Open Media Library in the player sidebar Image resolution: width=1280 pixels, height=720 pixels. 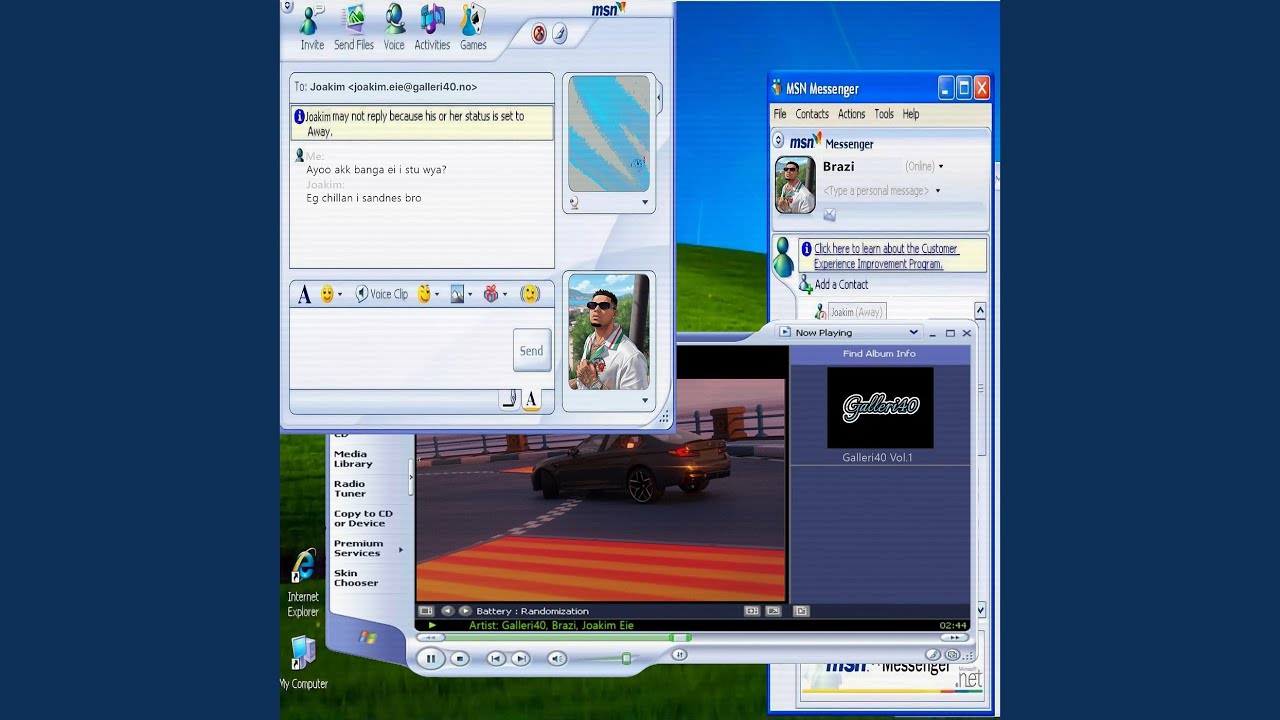click(353, 459)
